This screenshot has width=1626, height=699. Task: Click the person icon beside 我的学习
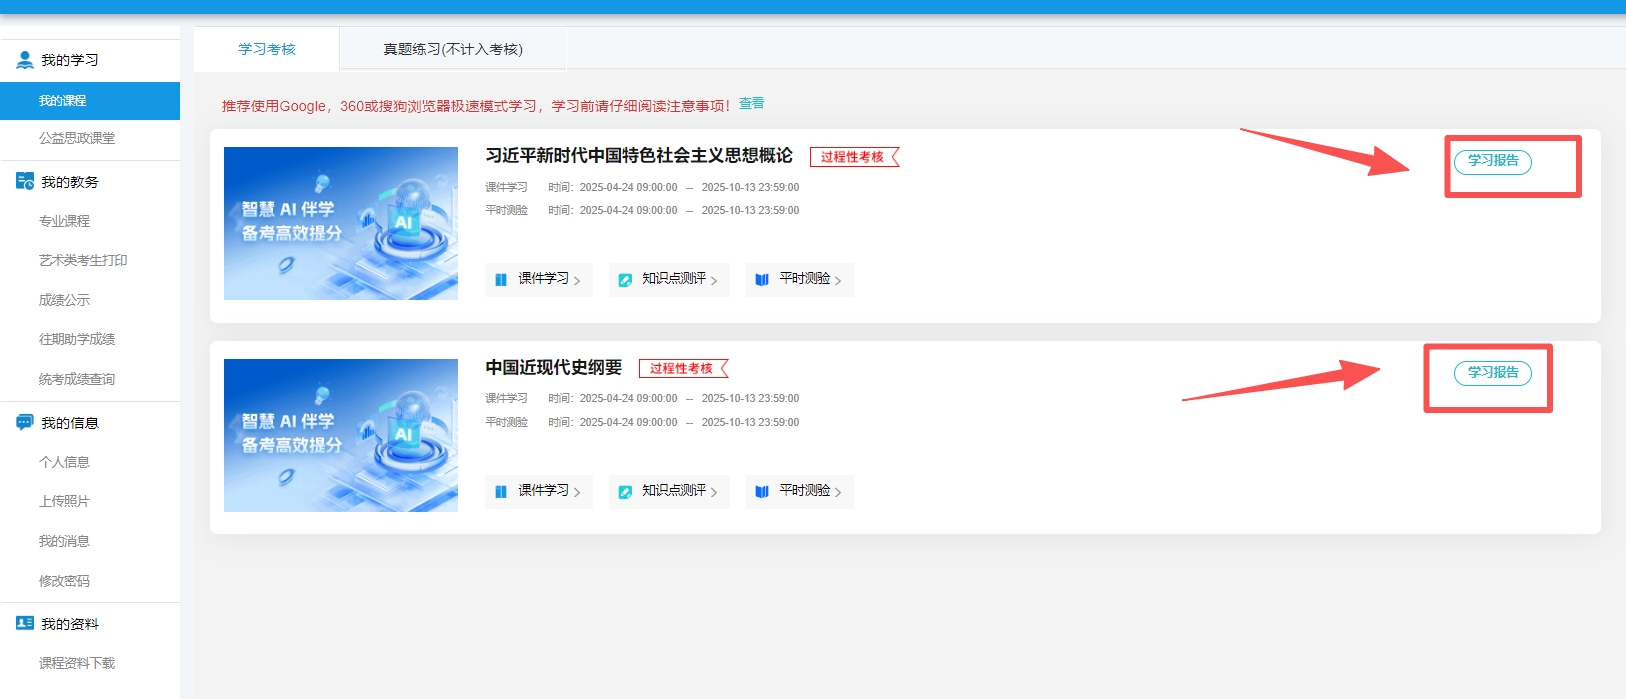25,60
